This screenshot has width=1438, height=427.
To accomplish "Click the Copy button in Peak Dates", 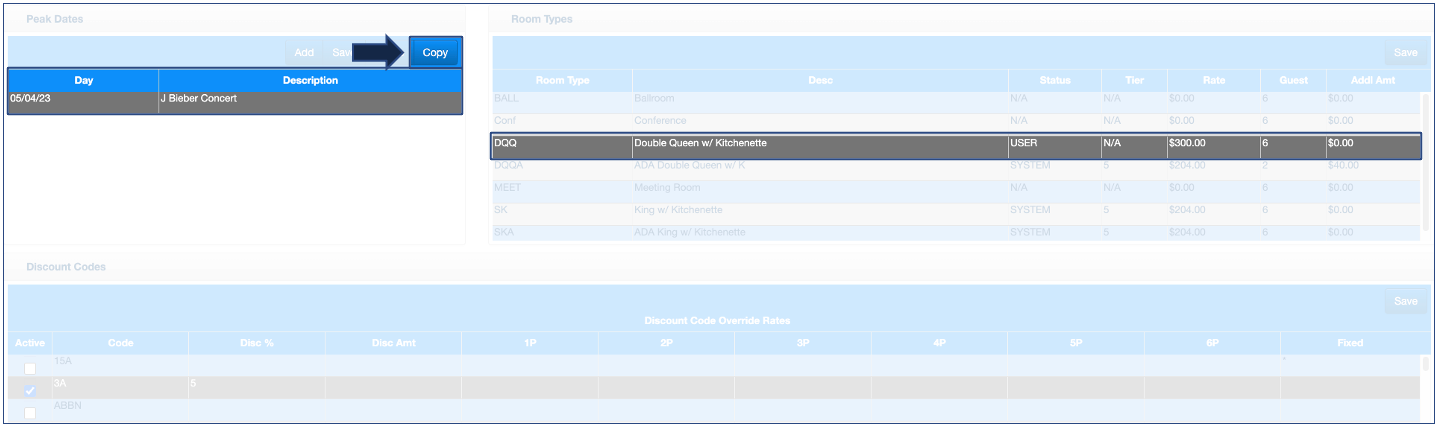I will coord(435,53).
